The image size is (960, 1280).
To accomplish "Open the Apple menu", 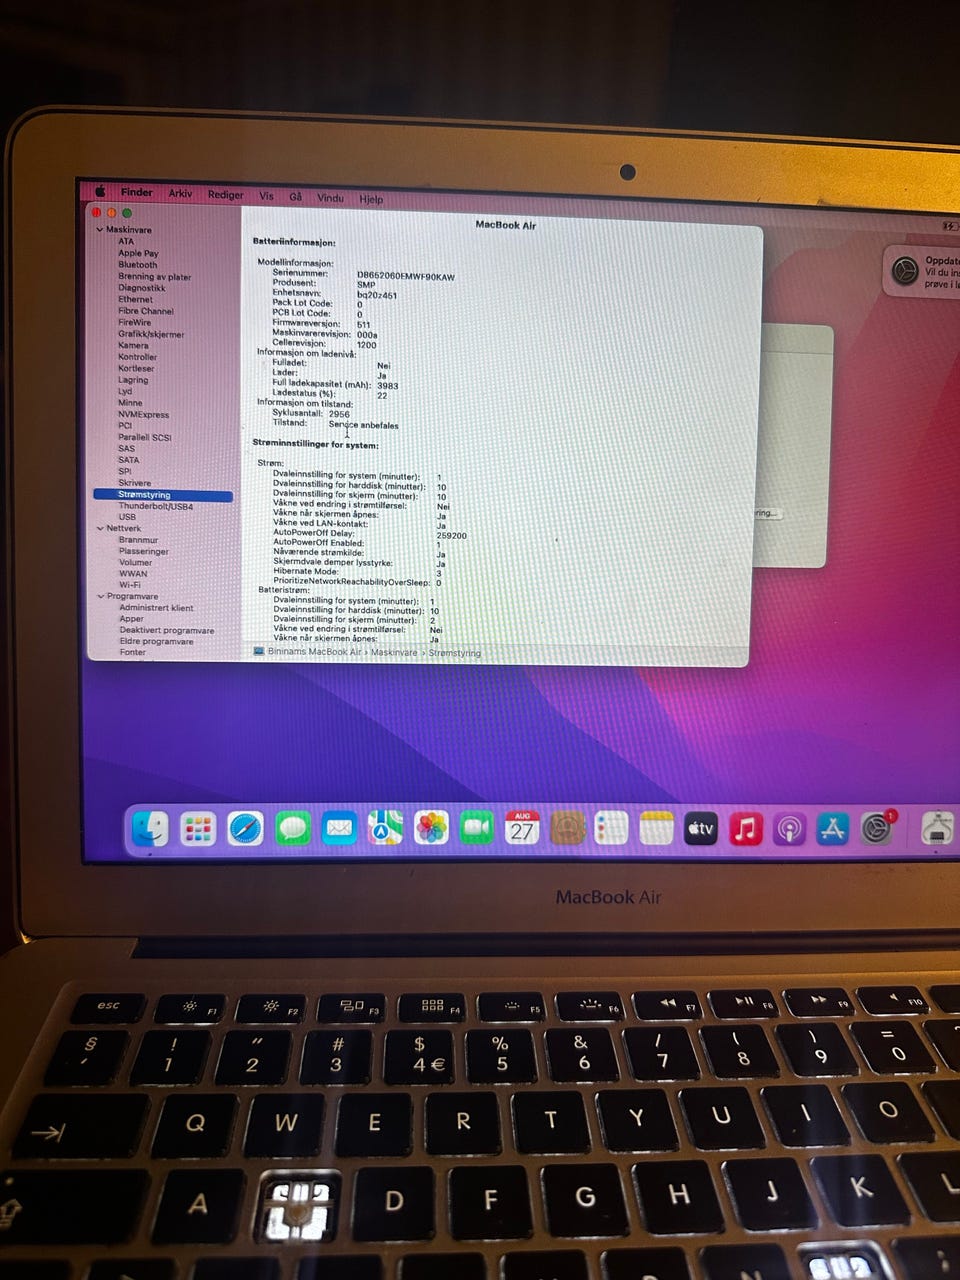I will (100, 192).
